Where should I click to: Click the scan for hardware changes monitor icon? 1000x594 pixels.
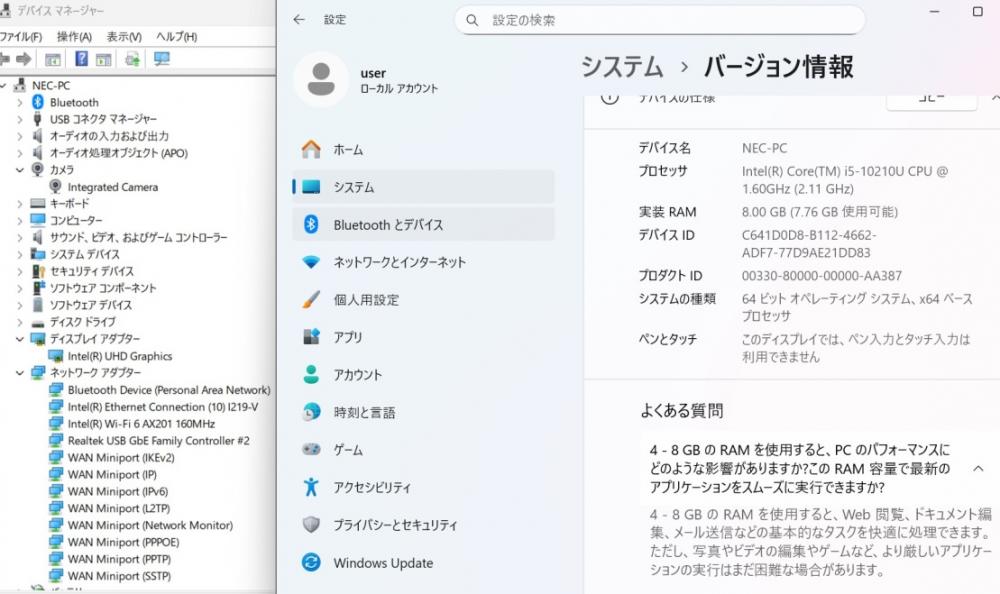point(161,60)
